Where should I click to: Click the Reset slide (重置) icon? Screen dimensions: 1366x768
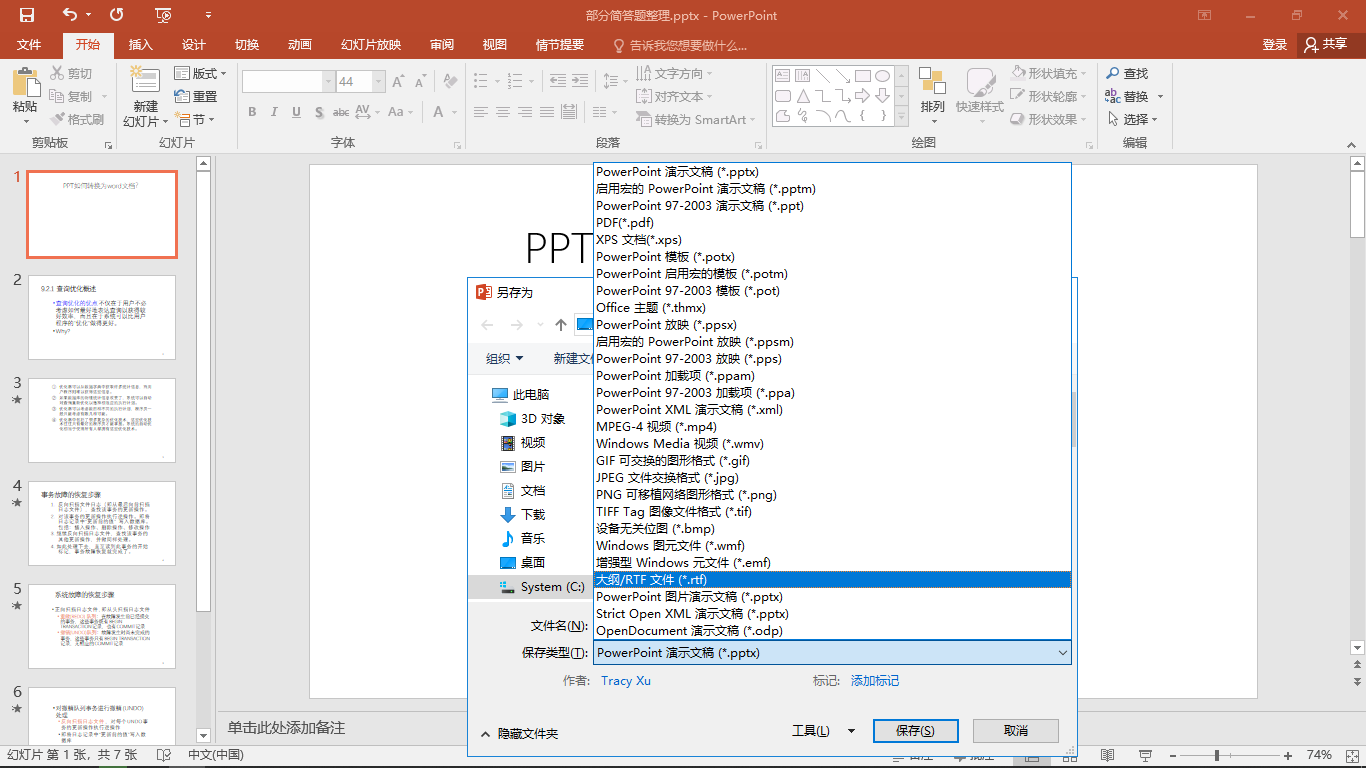(x=182, y=96)
